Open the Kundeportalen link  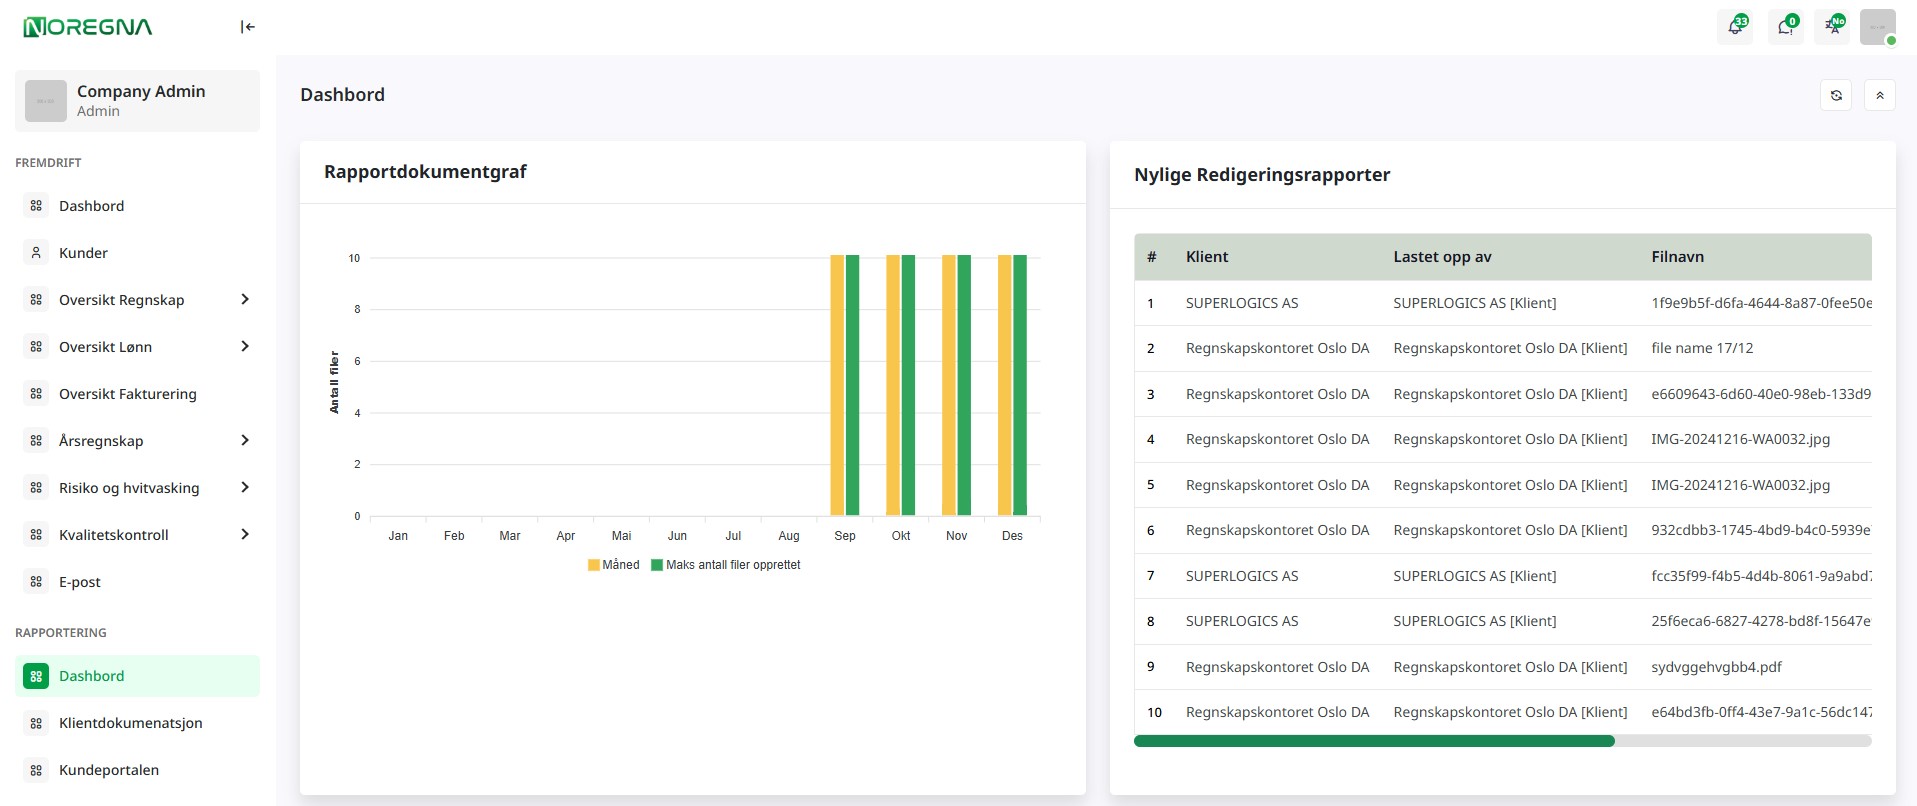(x=108, y=770)
